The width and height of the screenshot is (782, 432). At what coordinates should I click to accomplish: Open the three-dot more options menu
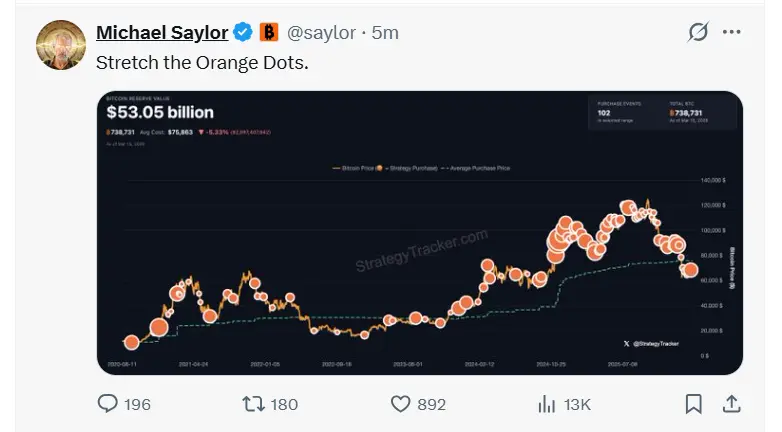tap(732, 32)
